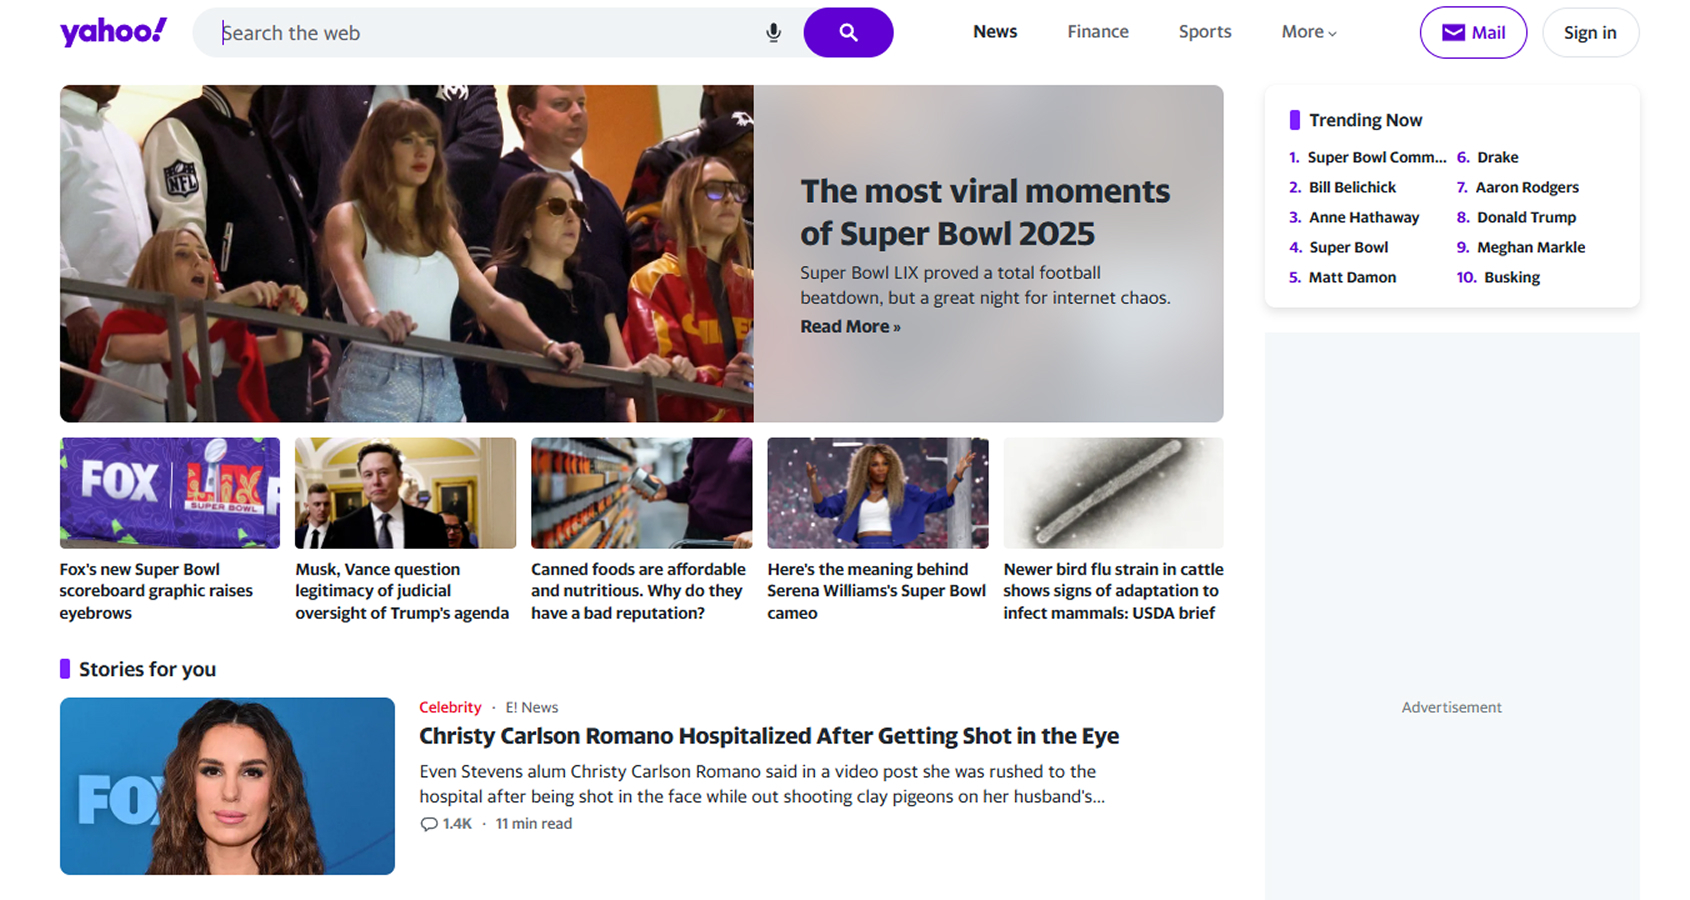Click the Sign in button
The image size is (1690, 900).
[1589, 33]
